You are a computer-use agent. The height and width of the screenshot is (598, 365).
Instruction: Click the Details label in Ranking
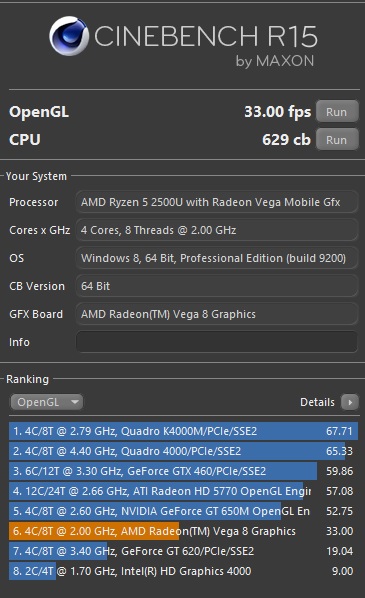coord(317,402)
